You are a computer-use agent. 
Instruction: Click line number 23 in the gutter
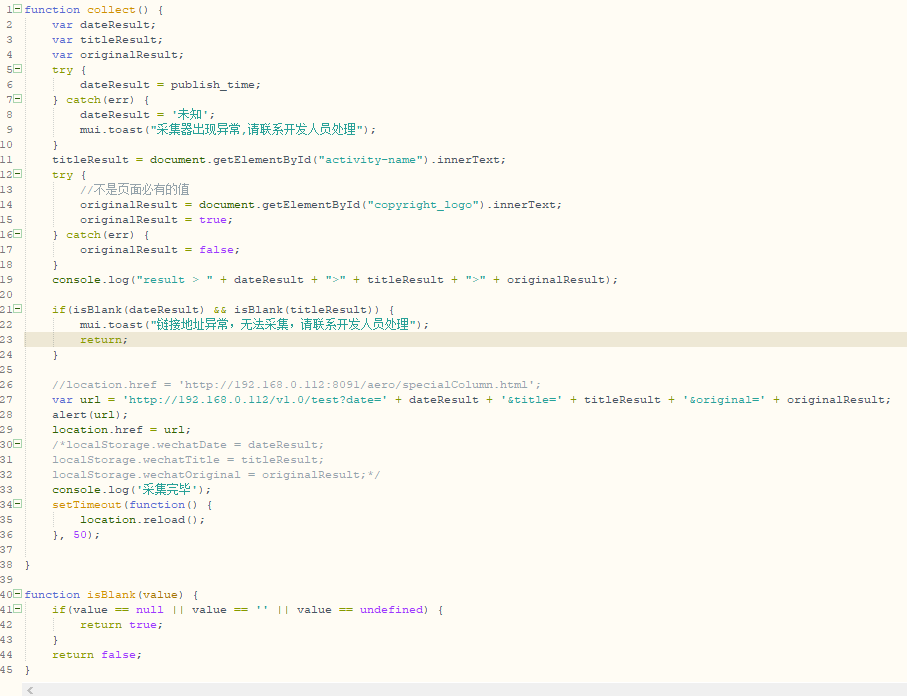(7, 339)
